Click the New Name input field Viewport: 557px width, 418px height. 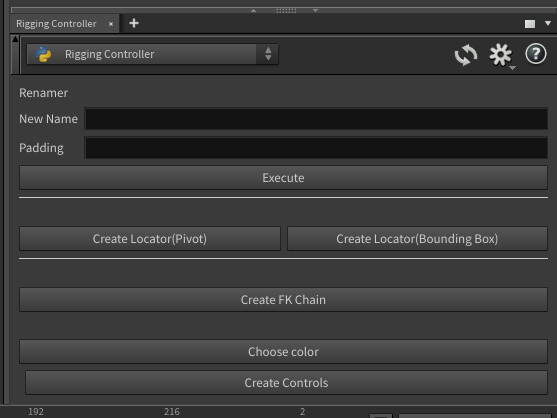pyautogui.click(x=316, y=119)
